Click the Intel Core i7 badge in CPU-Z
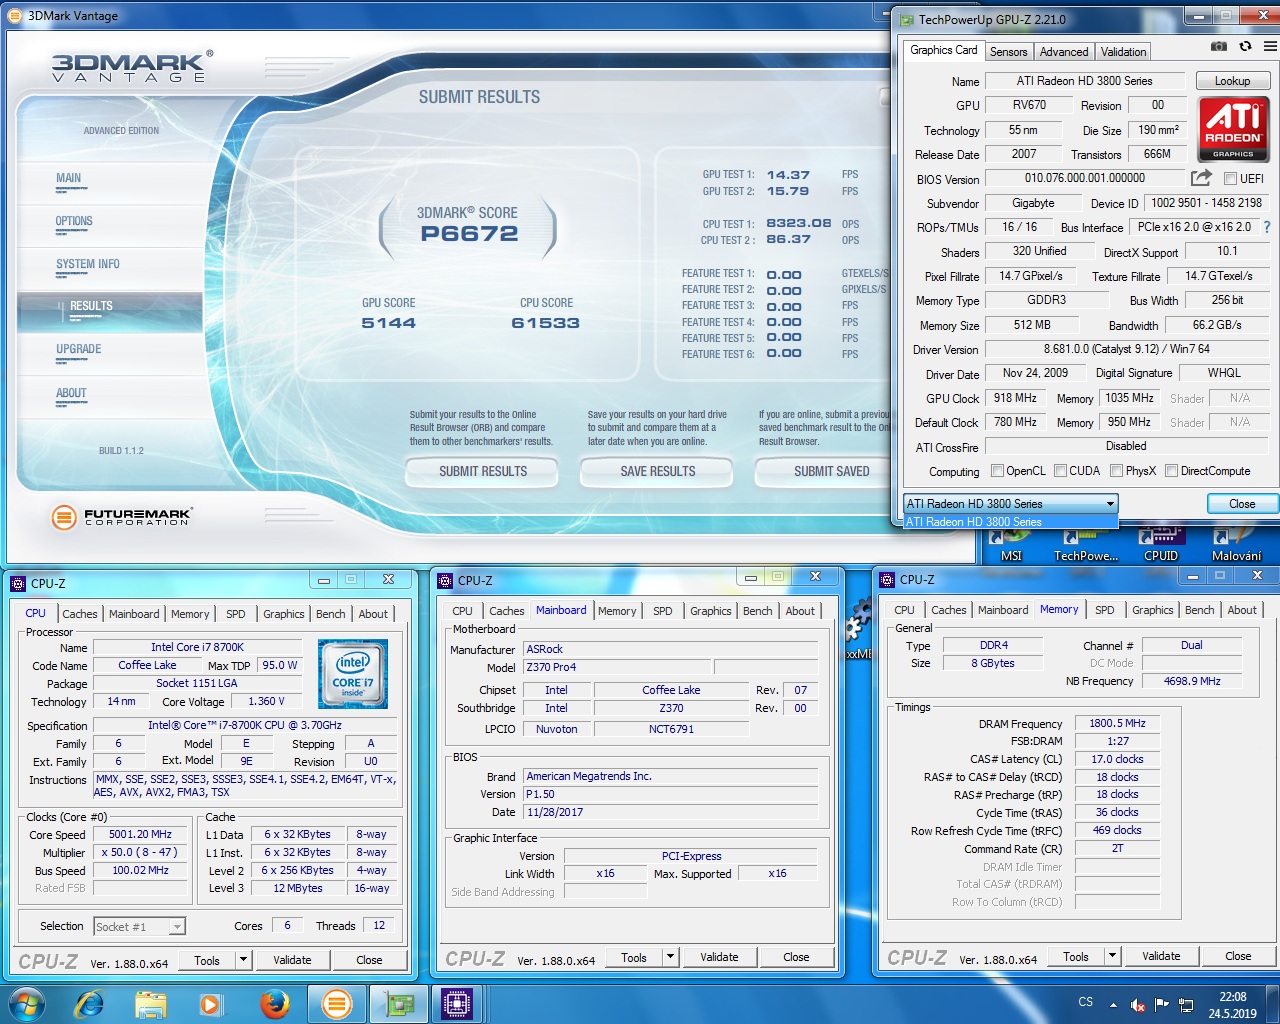The width and height of the screenshot is (1280, 1024). (x=353, y=675)
